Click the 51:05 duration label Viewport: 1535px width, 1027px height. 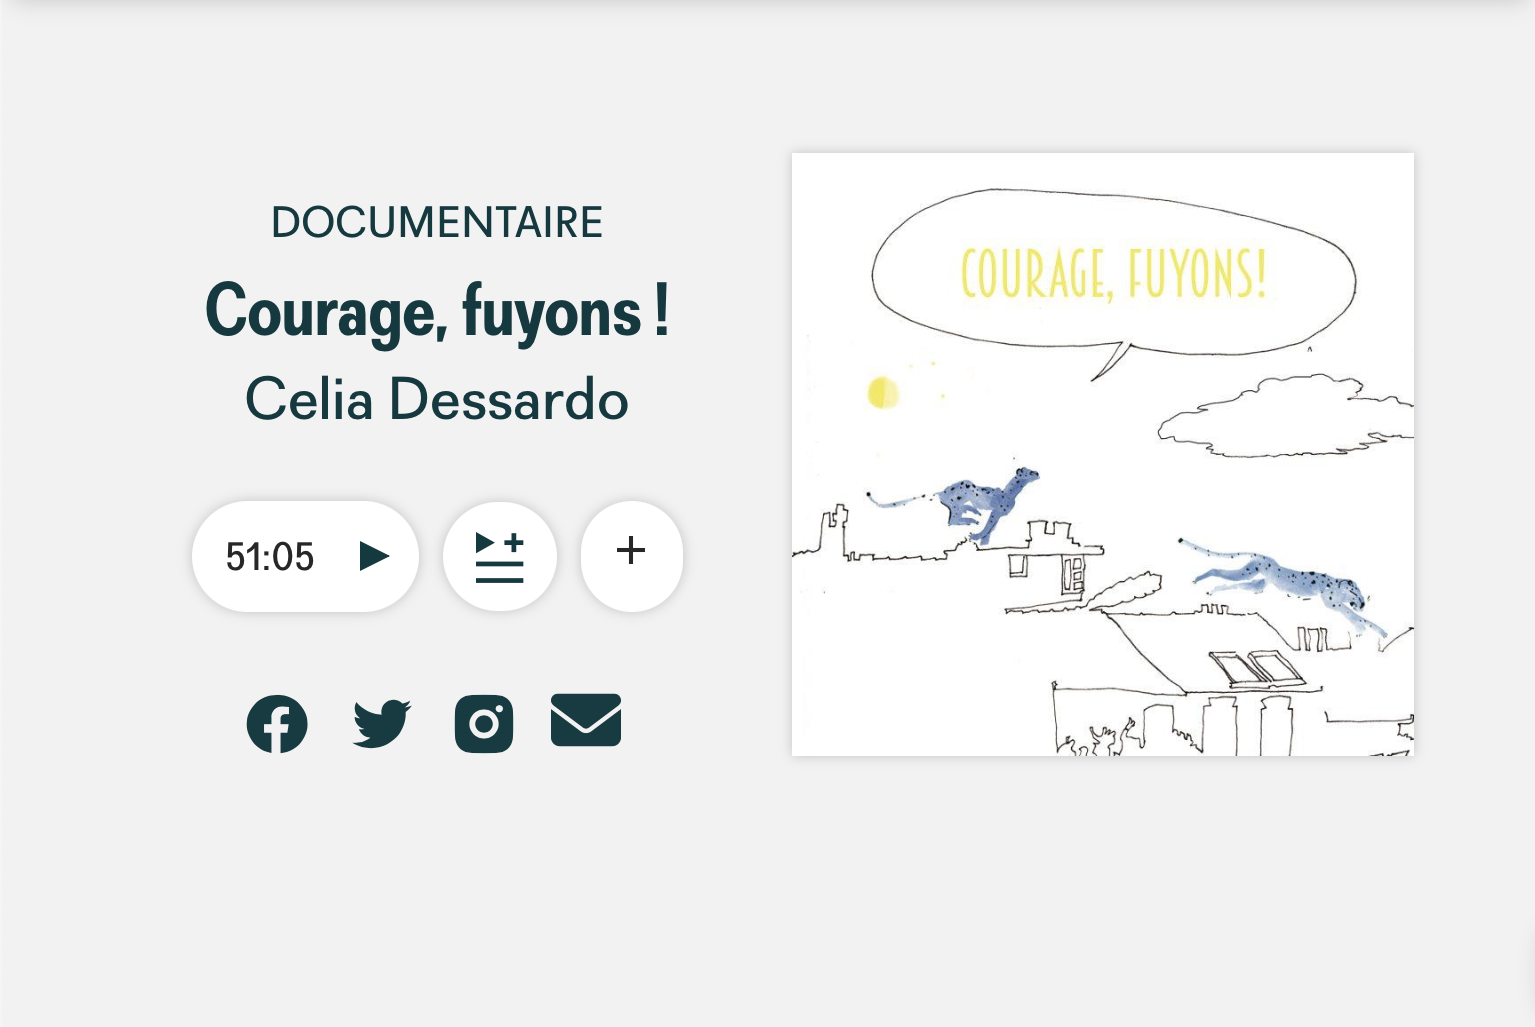[270, 557]
